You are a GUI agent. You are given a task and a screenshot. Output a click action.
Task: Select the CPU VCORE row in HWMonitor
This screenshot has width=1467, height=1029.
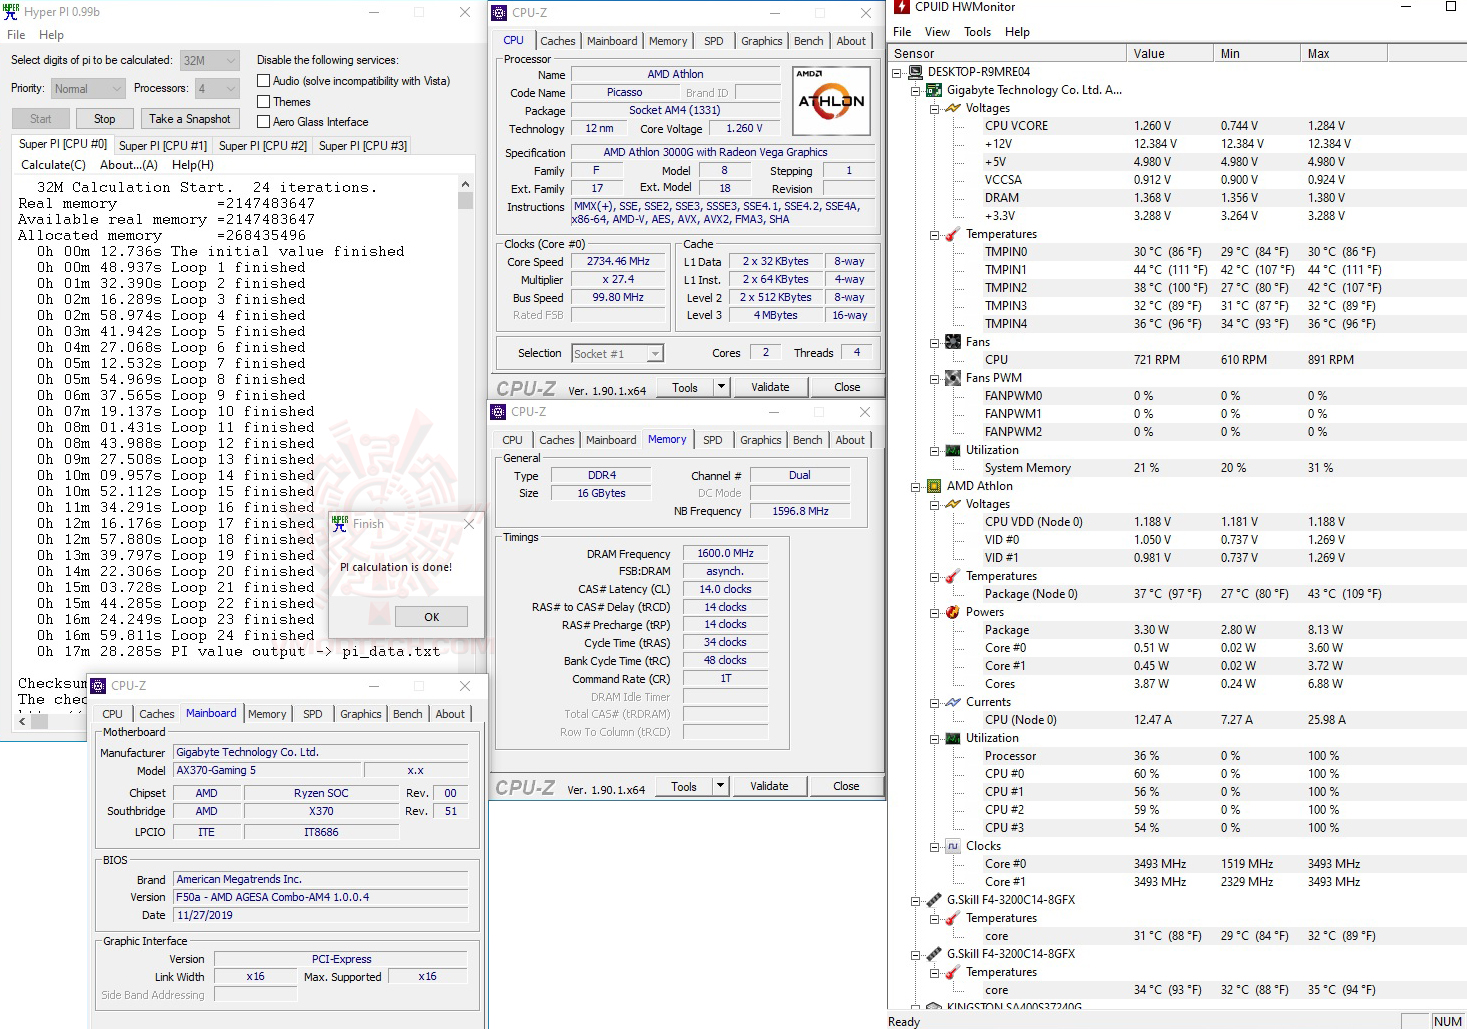pos(1176,126)
